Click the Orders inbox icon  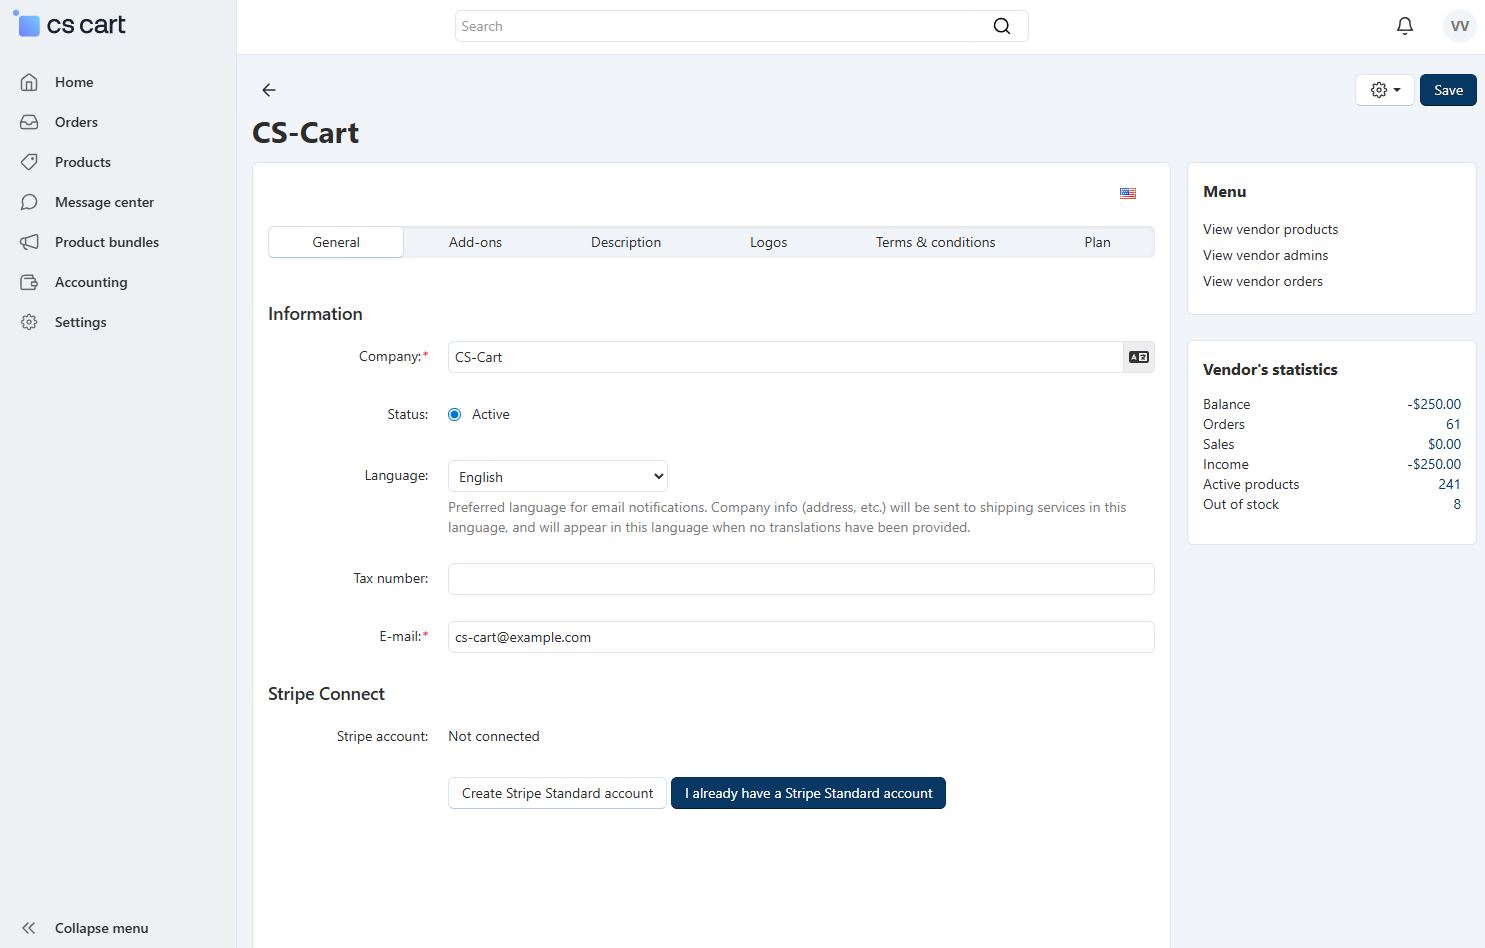30,122
